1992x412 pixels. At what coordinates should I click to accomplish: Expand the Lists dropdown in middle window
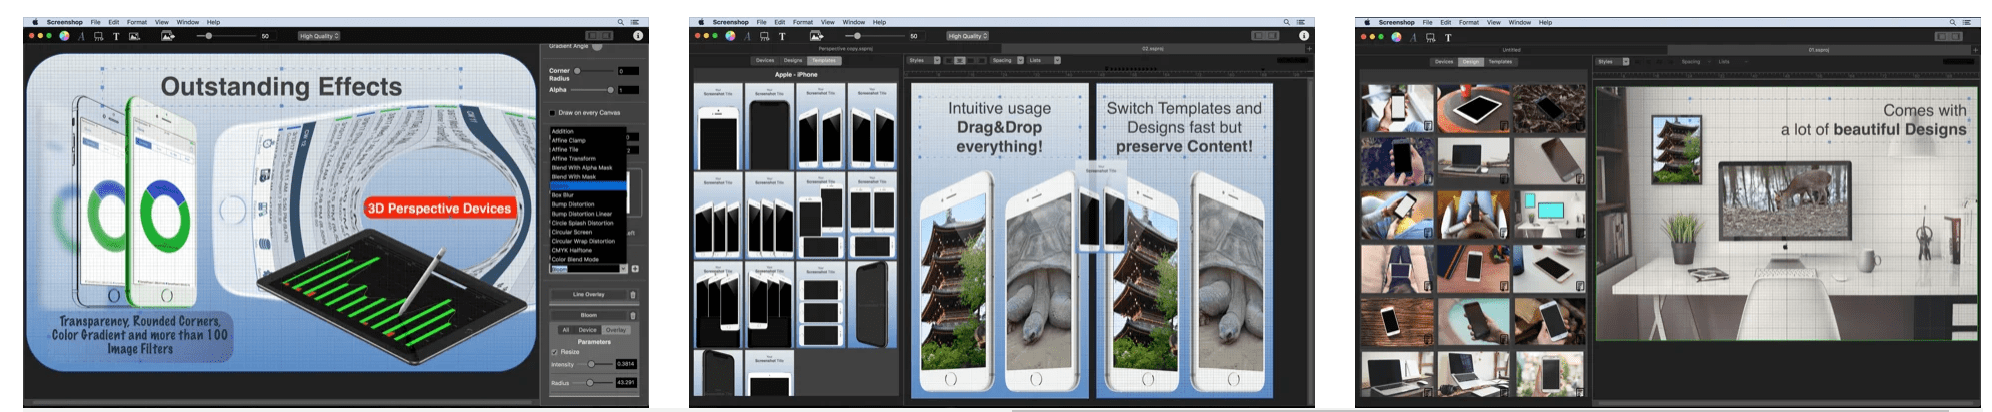[x=1044, y=60]
